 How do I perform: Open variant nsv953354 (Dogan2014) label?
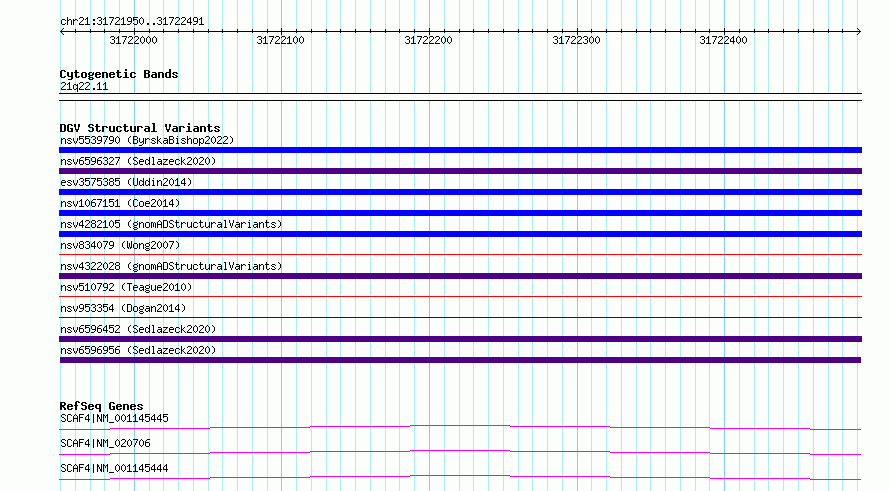point(123,308)
